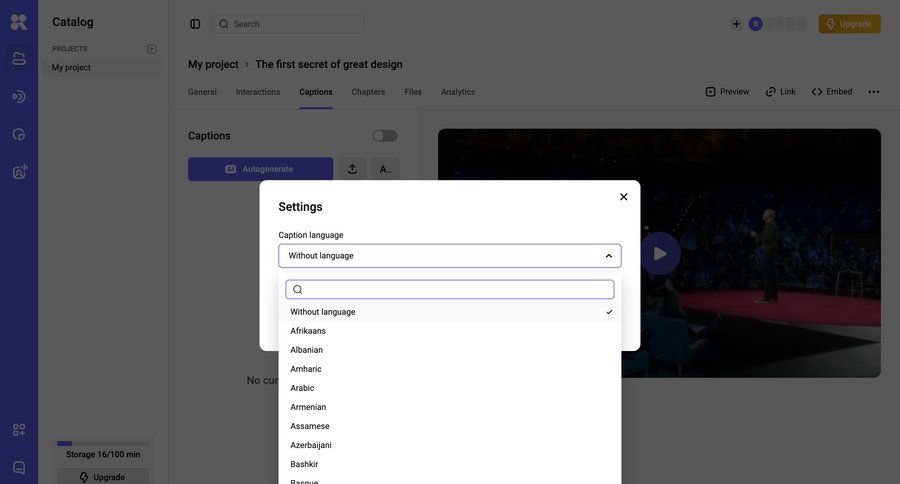
Task: Toggle the sidebar panel icon
Action: 195,24
